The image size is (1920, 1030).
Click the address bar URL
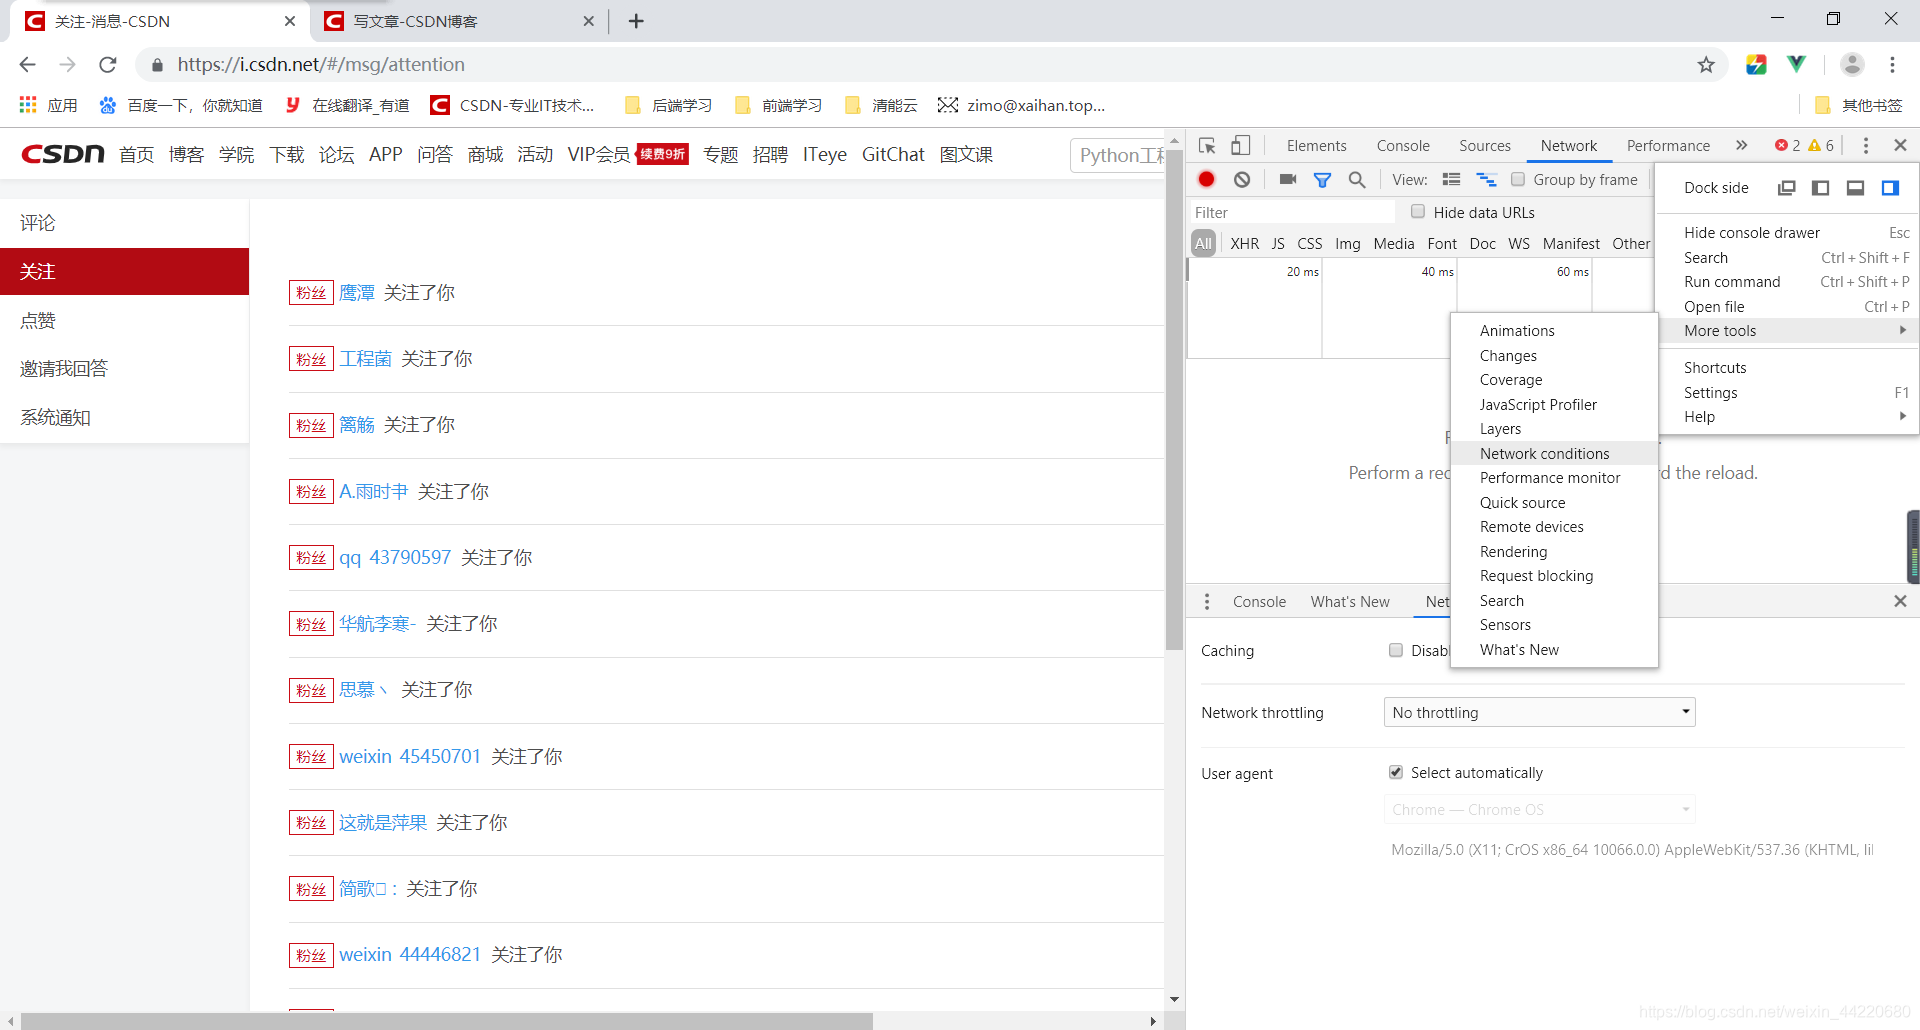click(321, 65)
